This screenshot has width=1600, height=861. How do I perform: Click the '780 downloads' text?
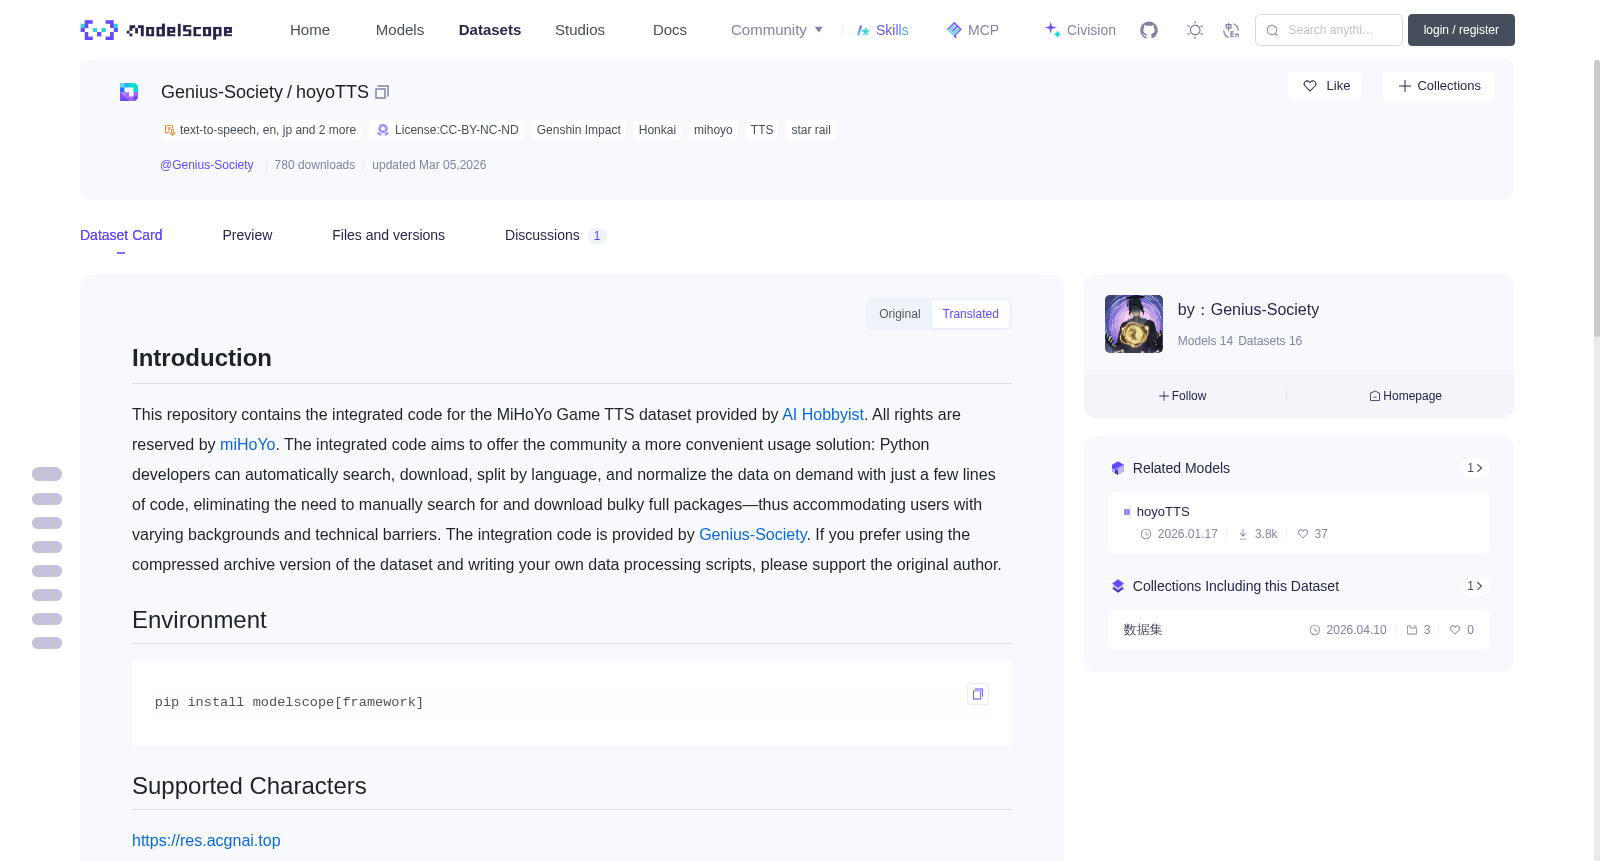[315, 165]
